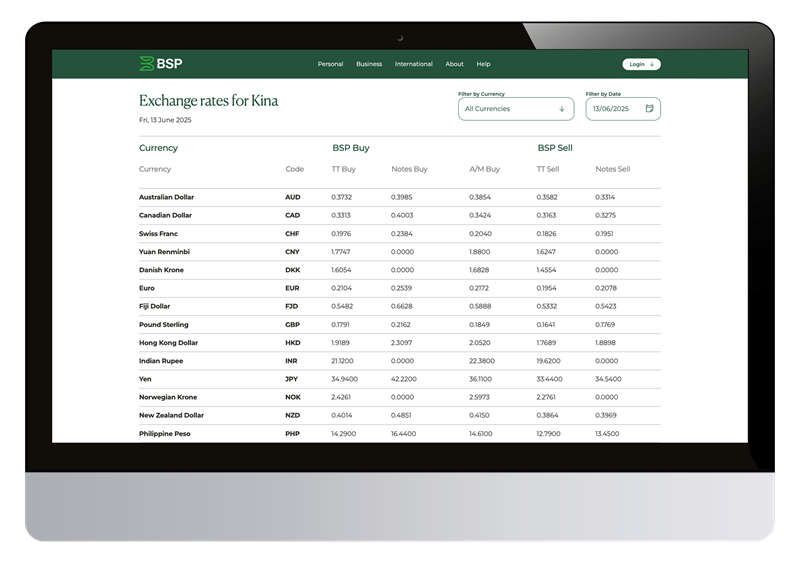800x563 pixels.
Task: Expand the All Currencies dropdown
Action: [x=515, y=108]
